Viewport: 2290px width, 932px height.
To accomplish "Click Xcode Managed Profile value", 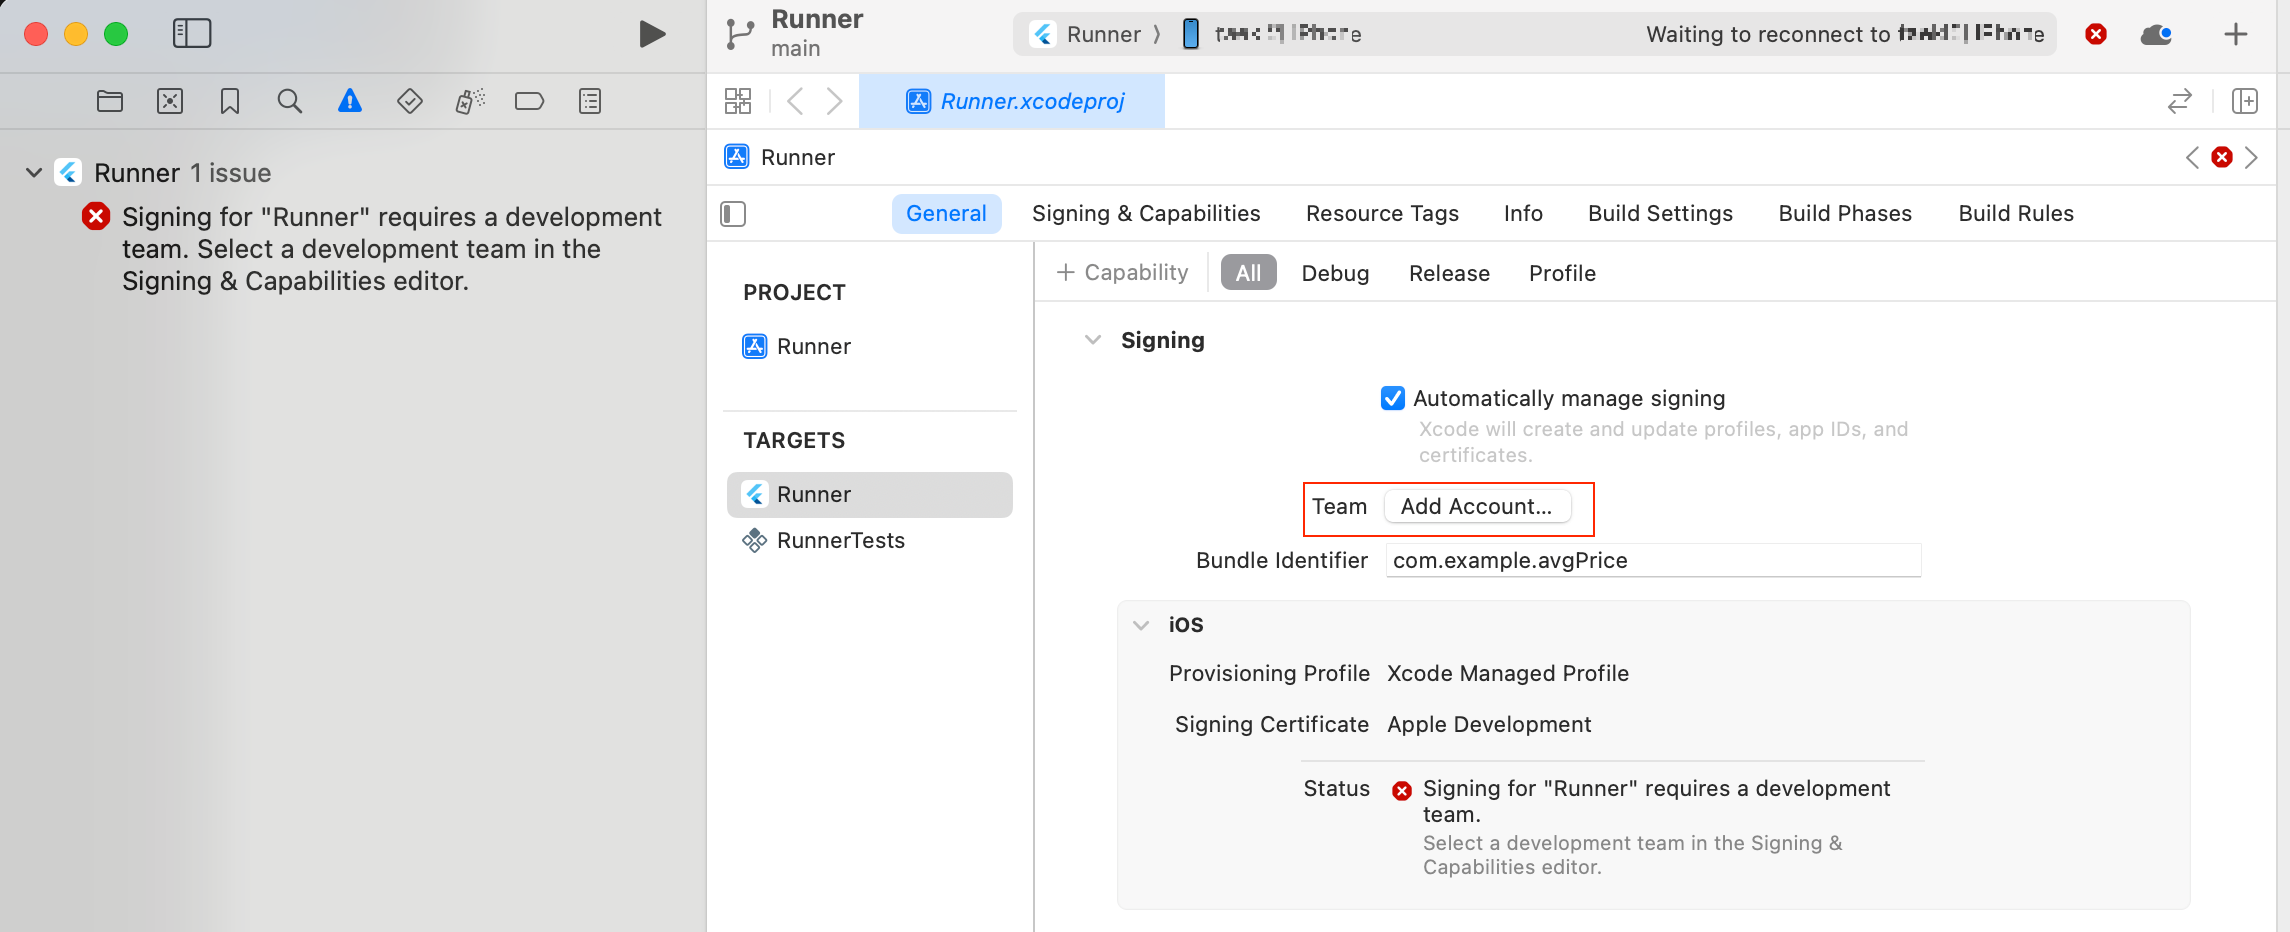I will click(x=1508, y=674).
